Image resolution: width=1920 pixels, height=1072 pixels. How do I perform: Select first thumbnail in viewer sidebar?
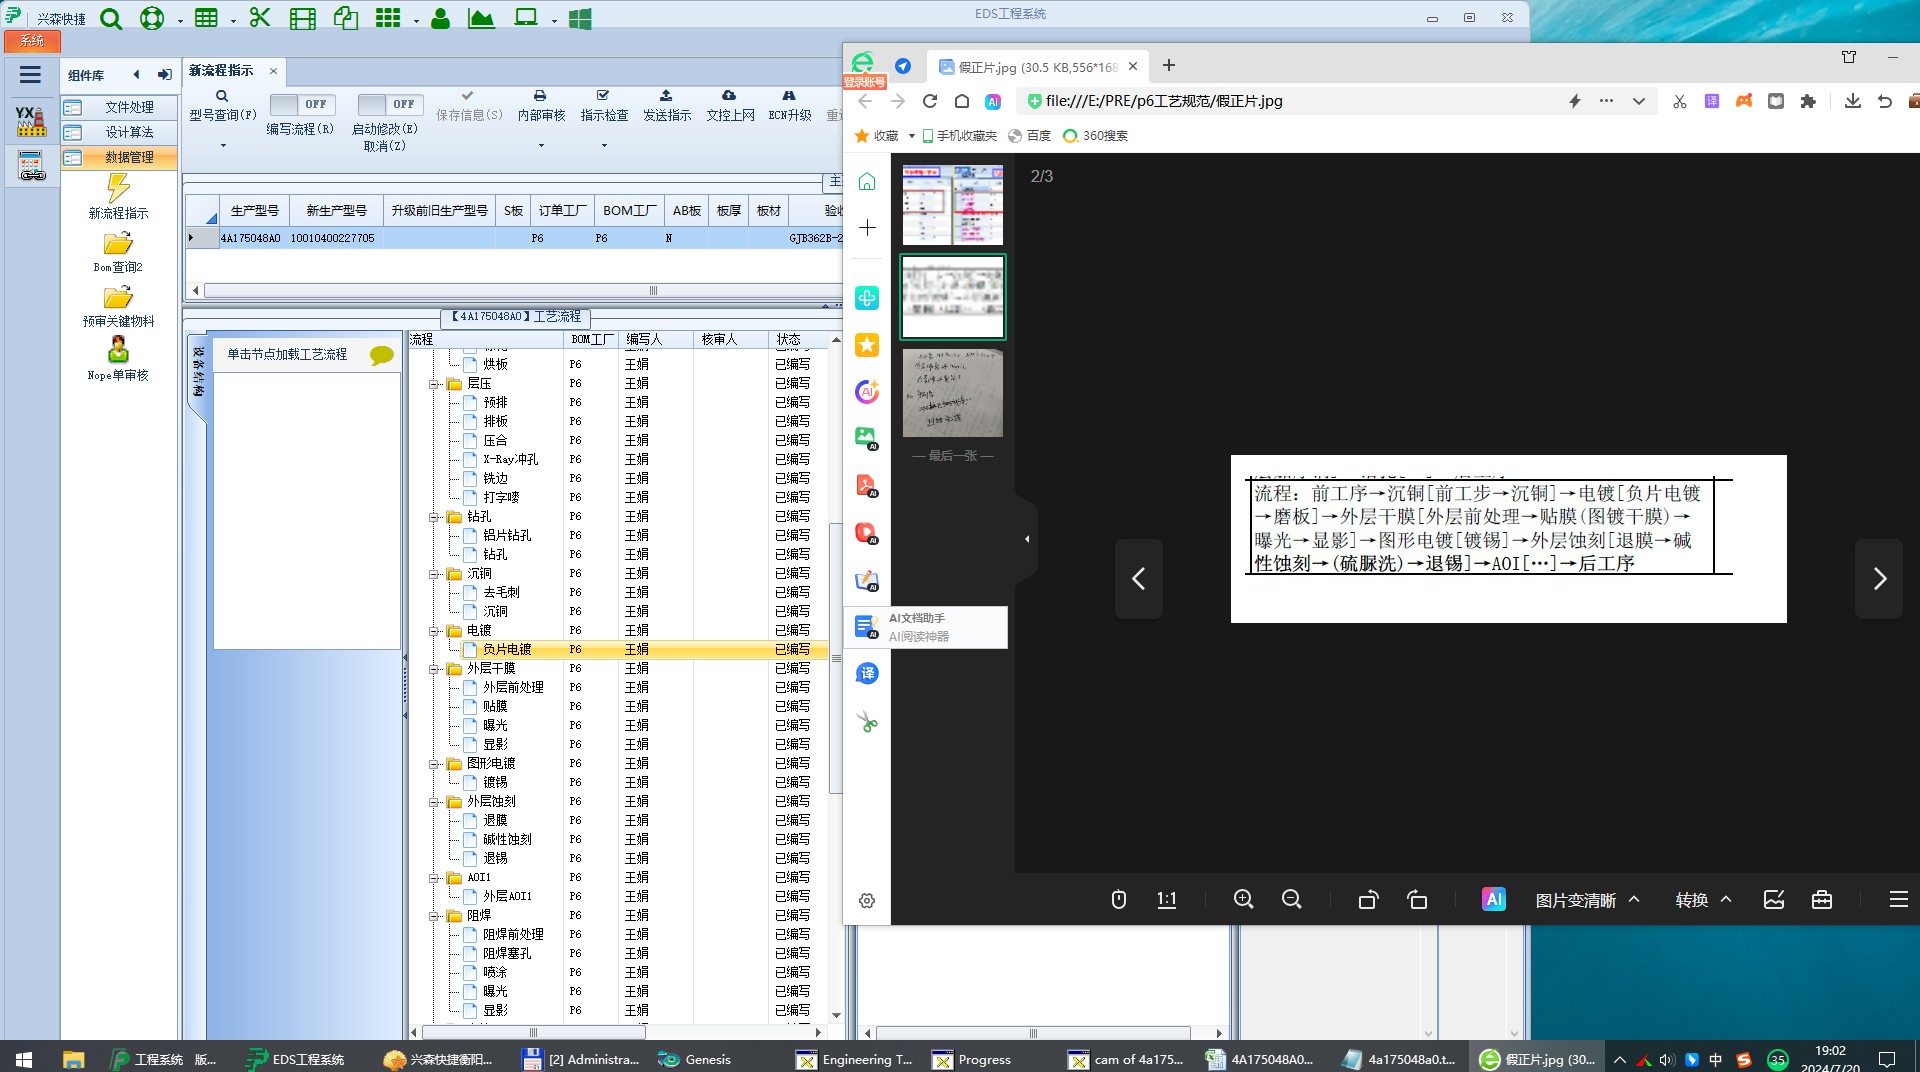(x=952, y=205)
